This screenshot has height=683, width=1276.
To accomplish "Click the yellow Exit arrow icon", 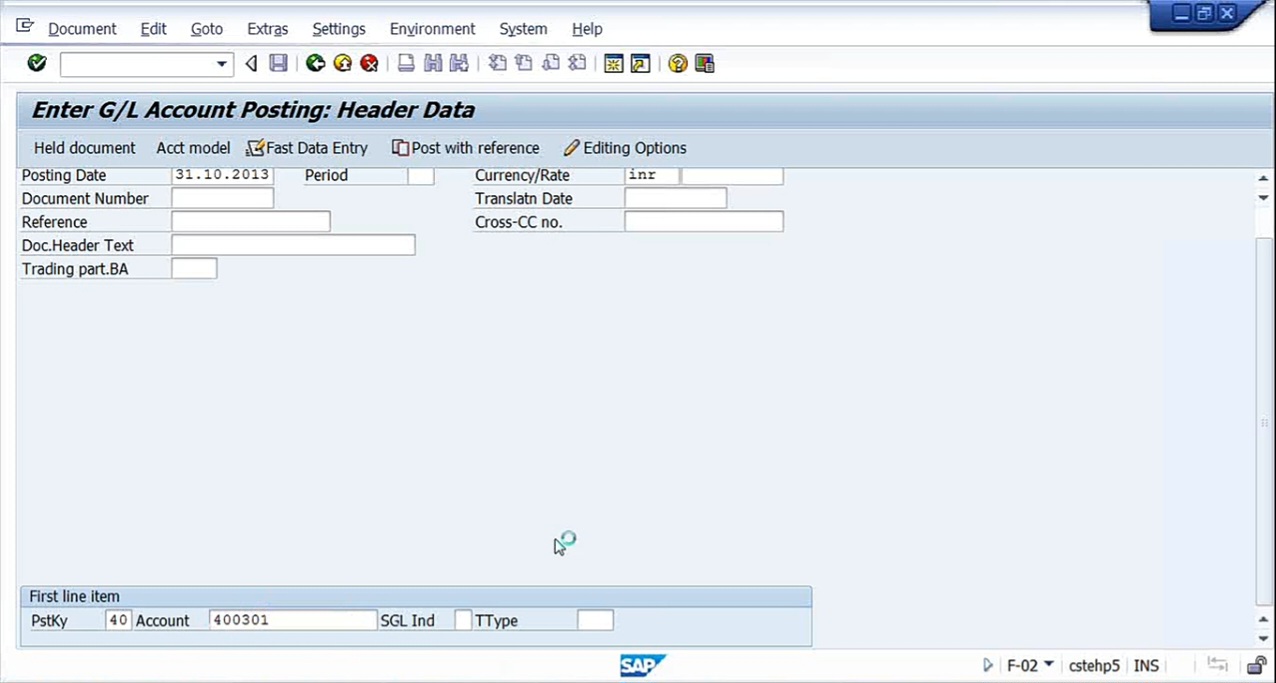I will (x=343, y=64).
